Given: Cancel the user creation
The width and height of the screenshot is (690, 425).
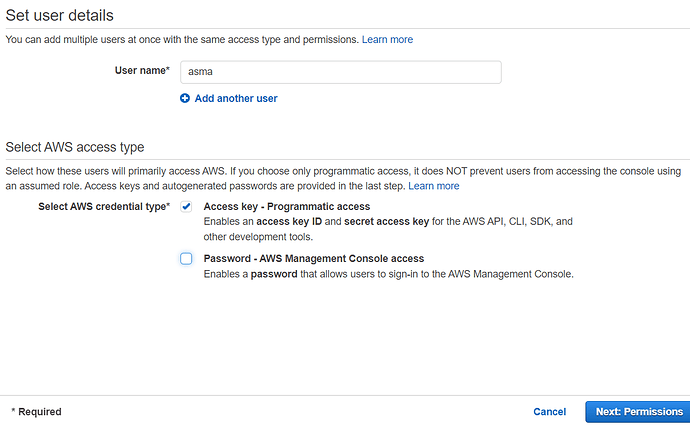Looking at the screenshot, I should [x=549, y=412].
